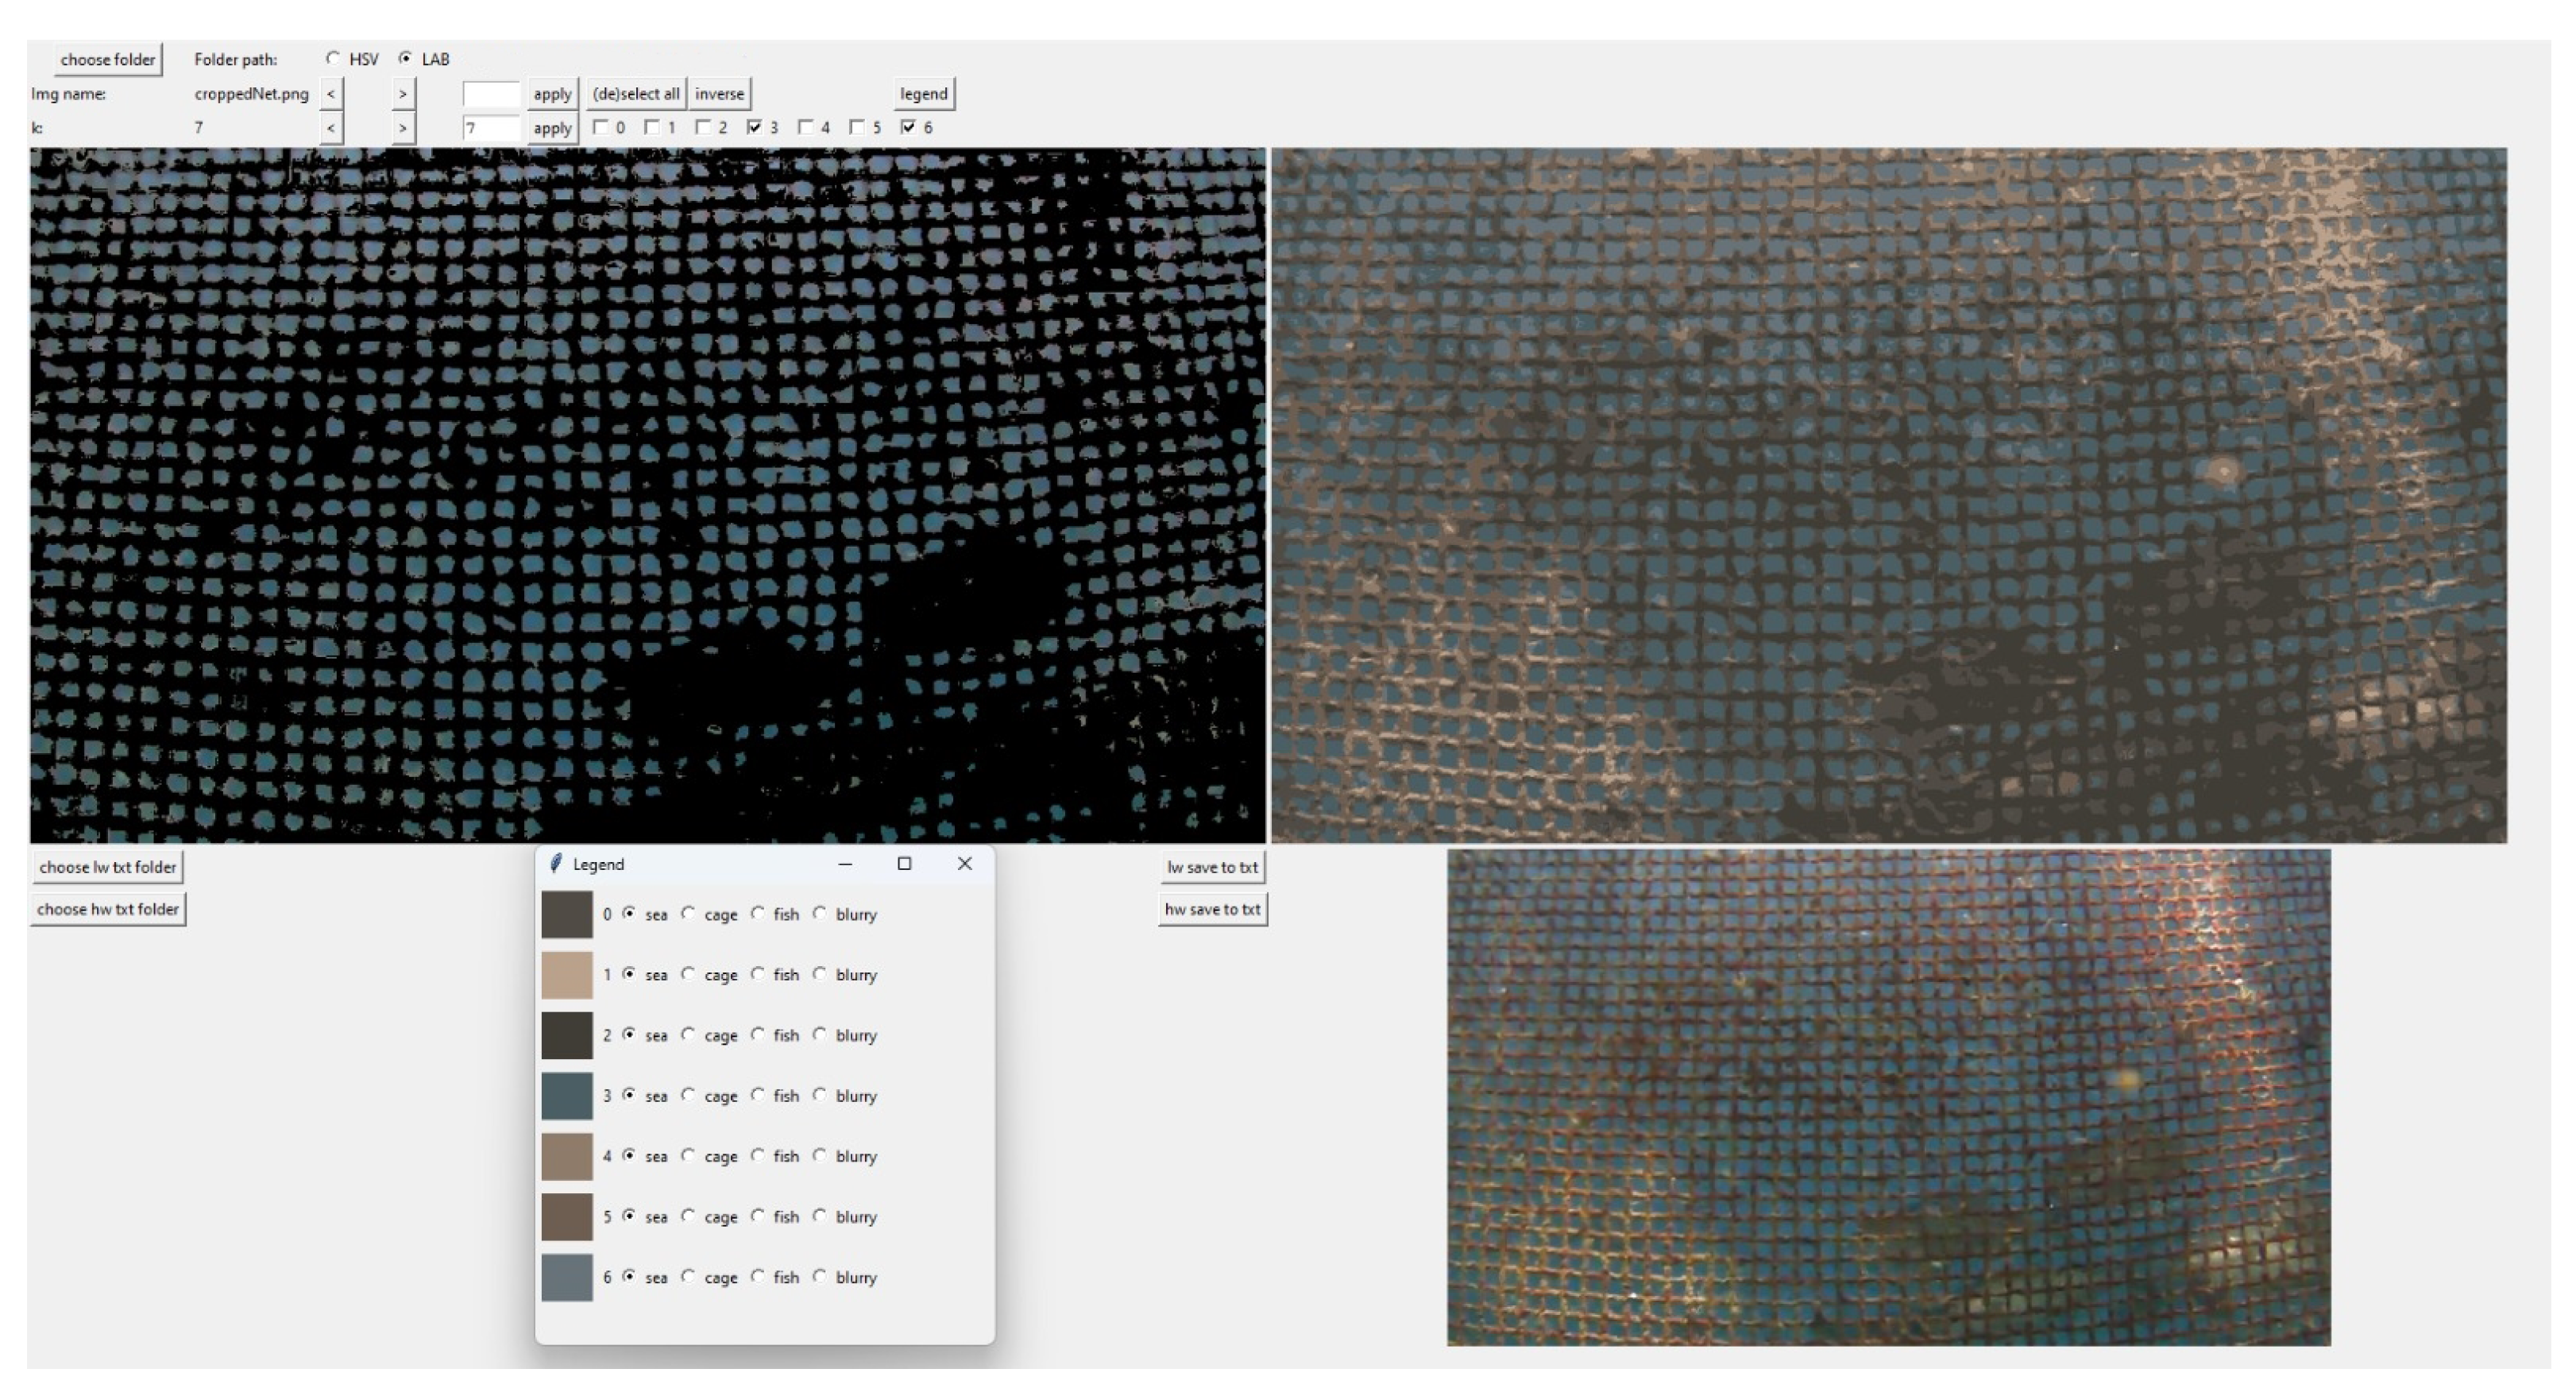Set cluster 3 to sea in Legend

pyautogui.click(x=629, y=1095)
